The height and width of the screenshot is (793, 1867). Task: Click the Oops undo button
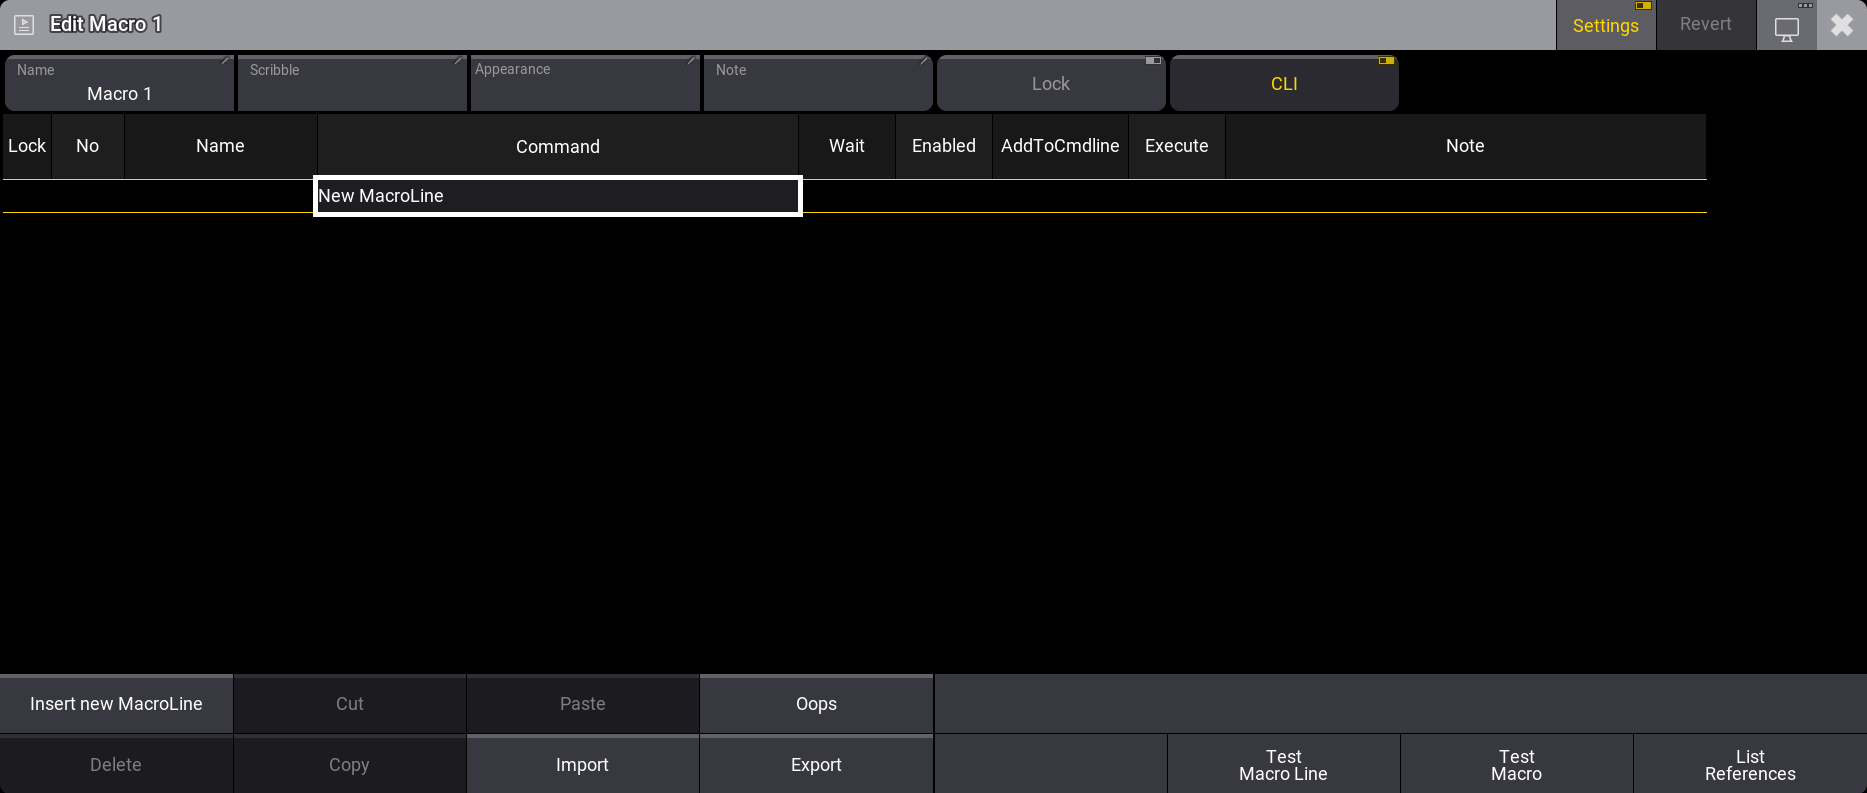click(816, 704)
